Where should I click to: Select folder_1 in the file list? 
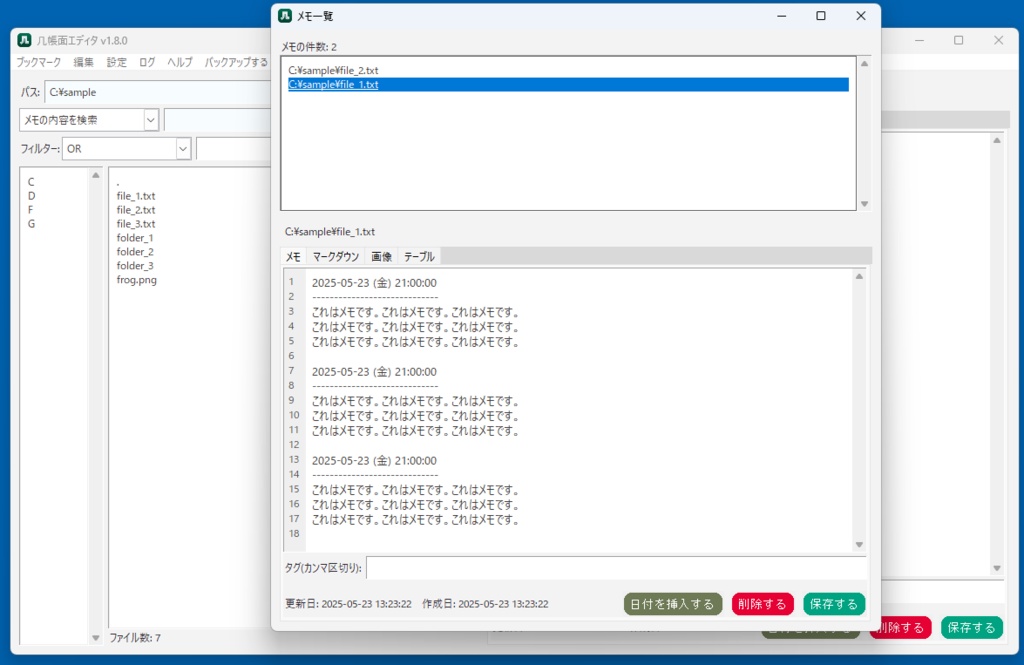coord(135,238)
